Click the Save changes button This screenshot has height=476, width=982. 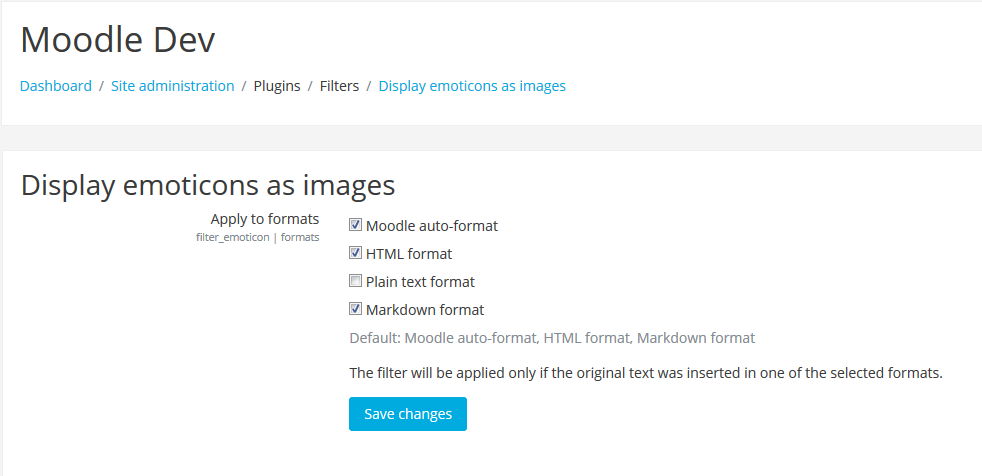(408, 414)
